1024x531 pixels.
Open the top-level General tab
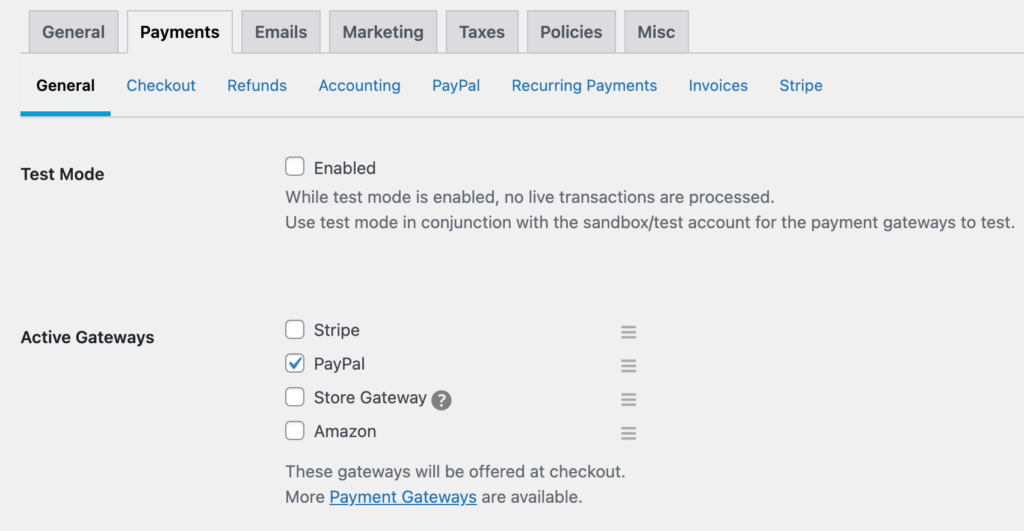click(x=73, y=32)
